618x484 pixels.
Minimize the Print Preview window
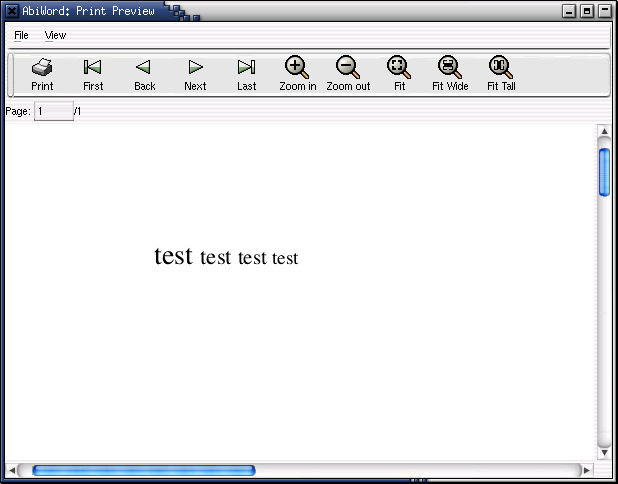pos(569,11)
